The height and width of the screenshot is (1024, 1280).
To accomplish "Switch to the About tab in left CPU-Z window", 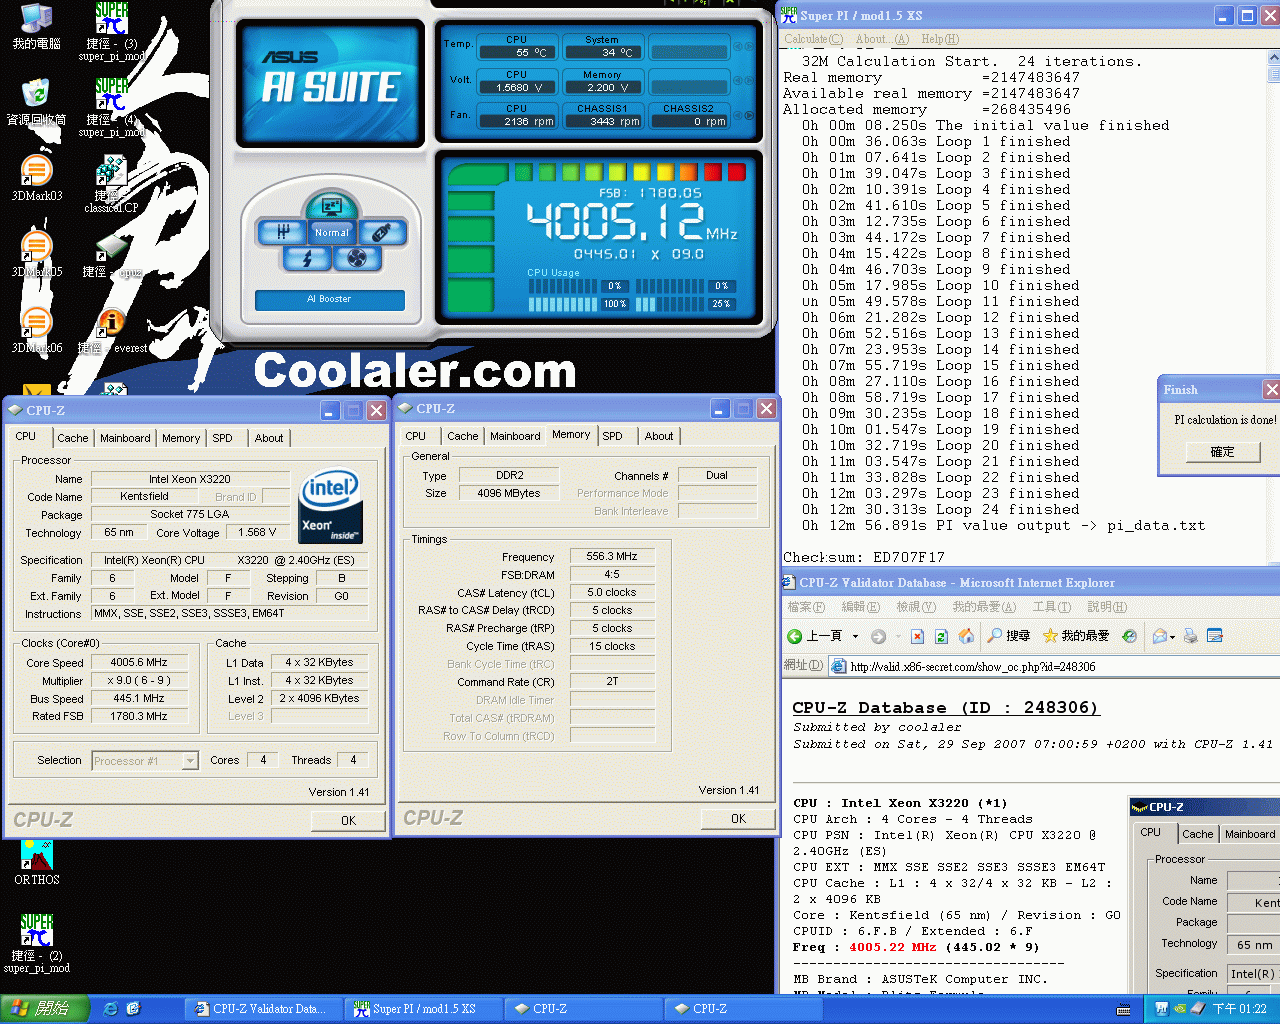I will (x=268, y=438).
